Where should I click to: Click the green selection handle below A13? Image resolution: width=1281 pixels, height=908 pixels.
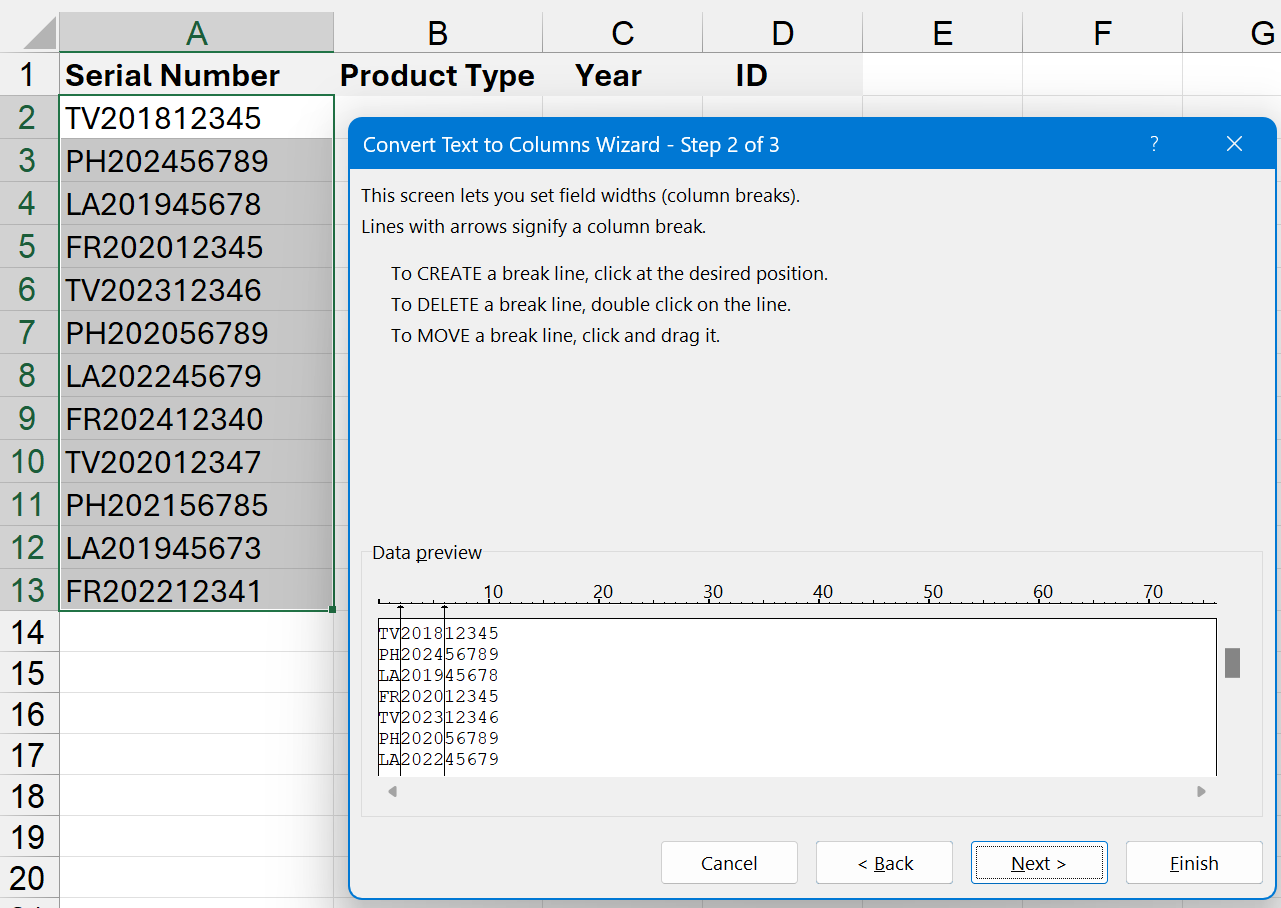[x=333, y=610]
